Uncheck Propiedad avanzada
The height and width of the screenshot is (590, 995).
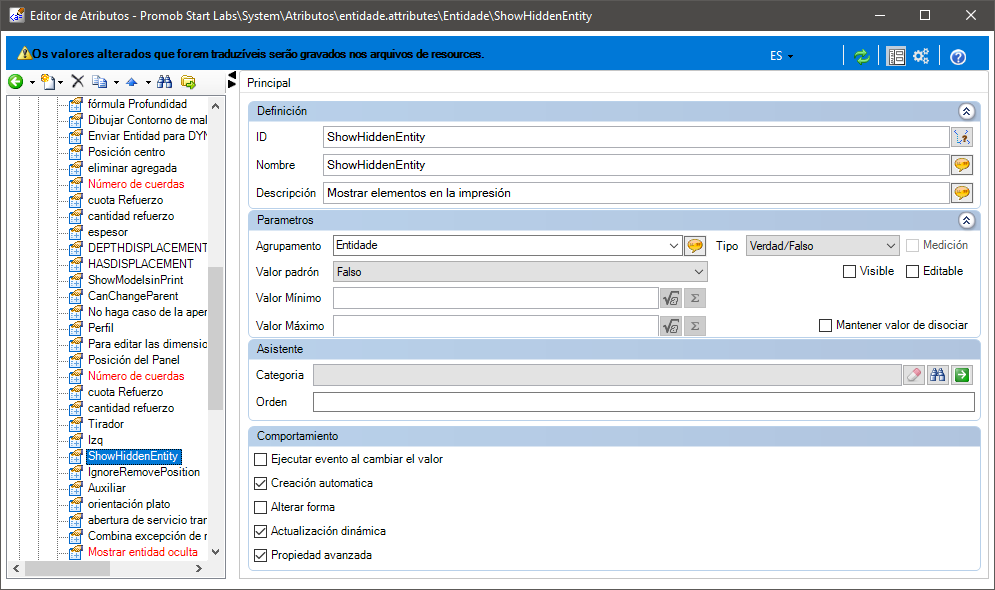(x=260, y=556)
